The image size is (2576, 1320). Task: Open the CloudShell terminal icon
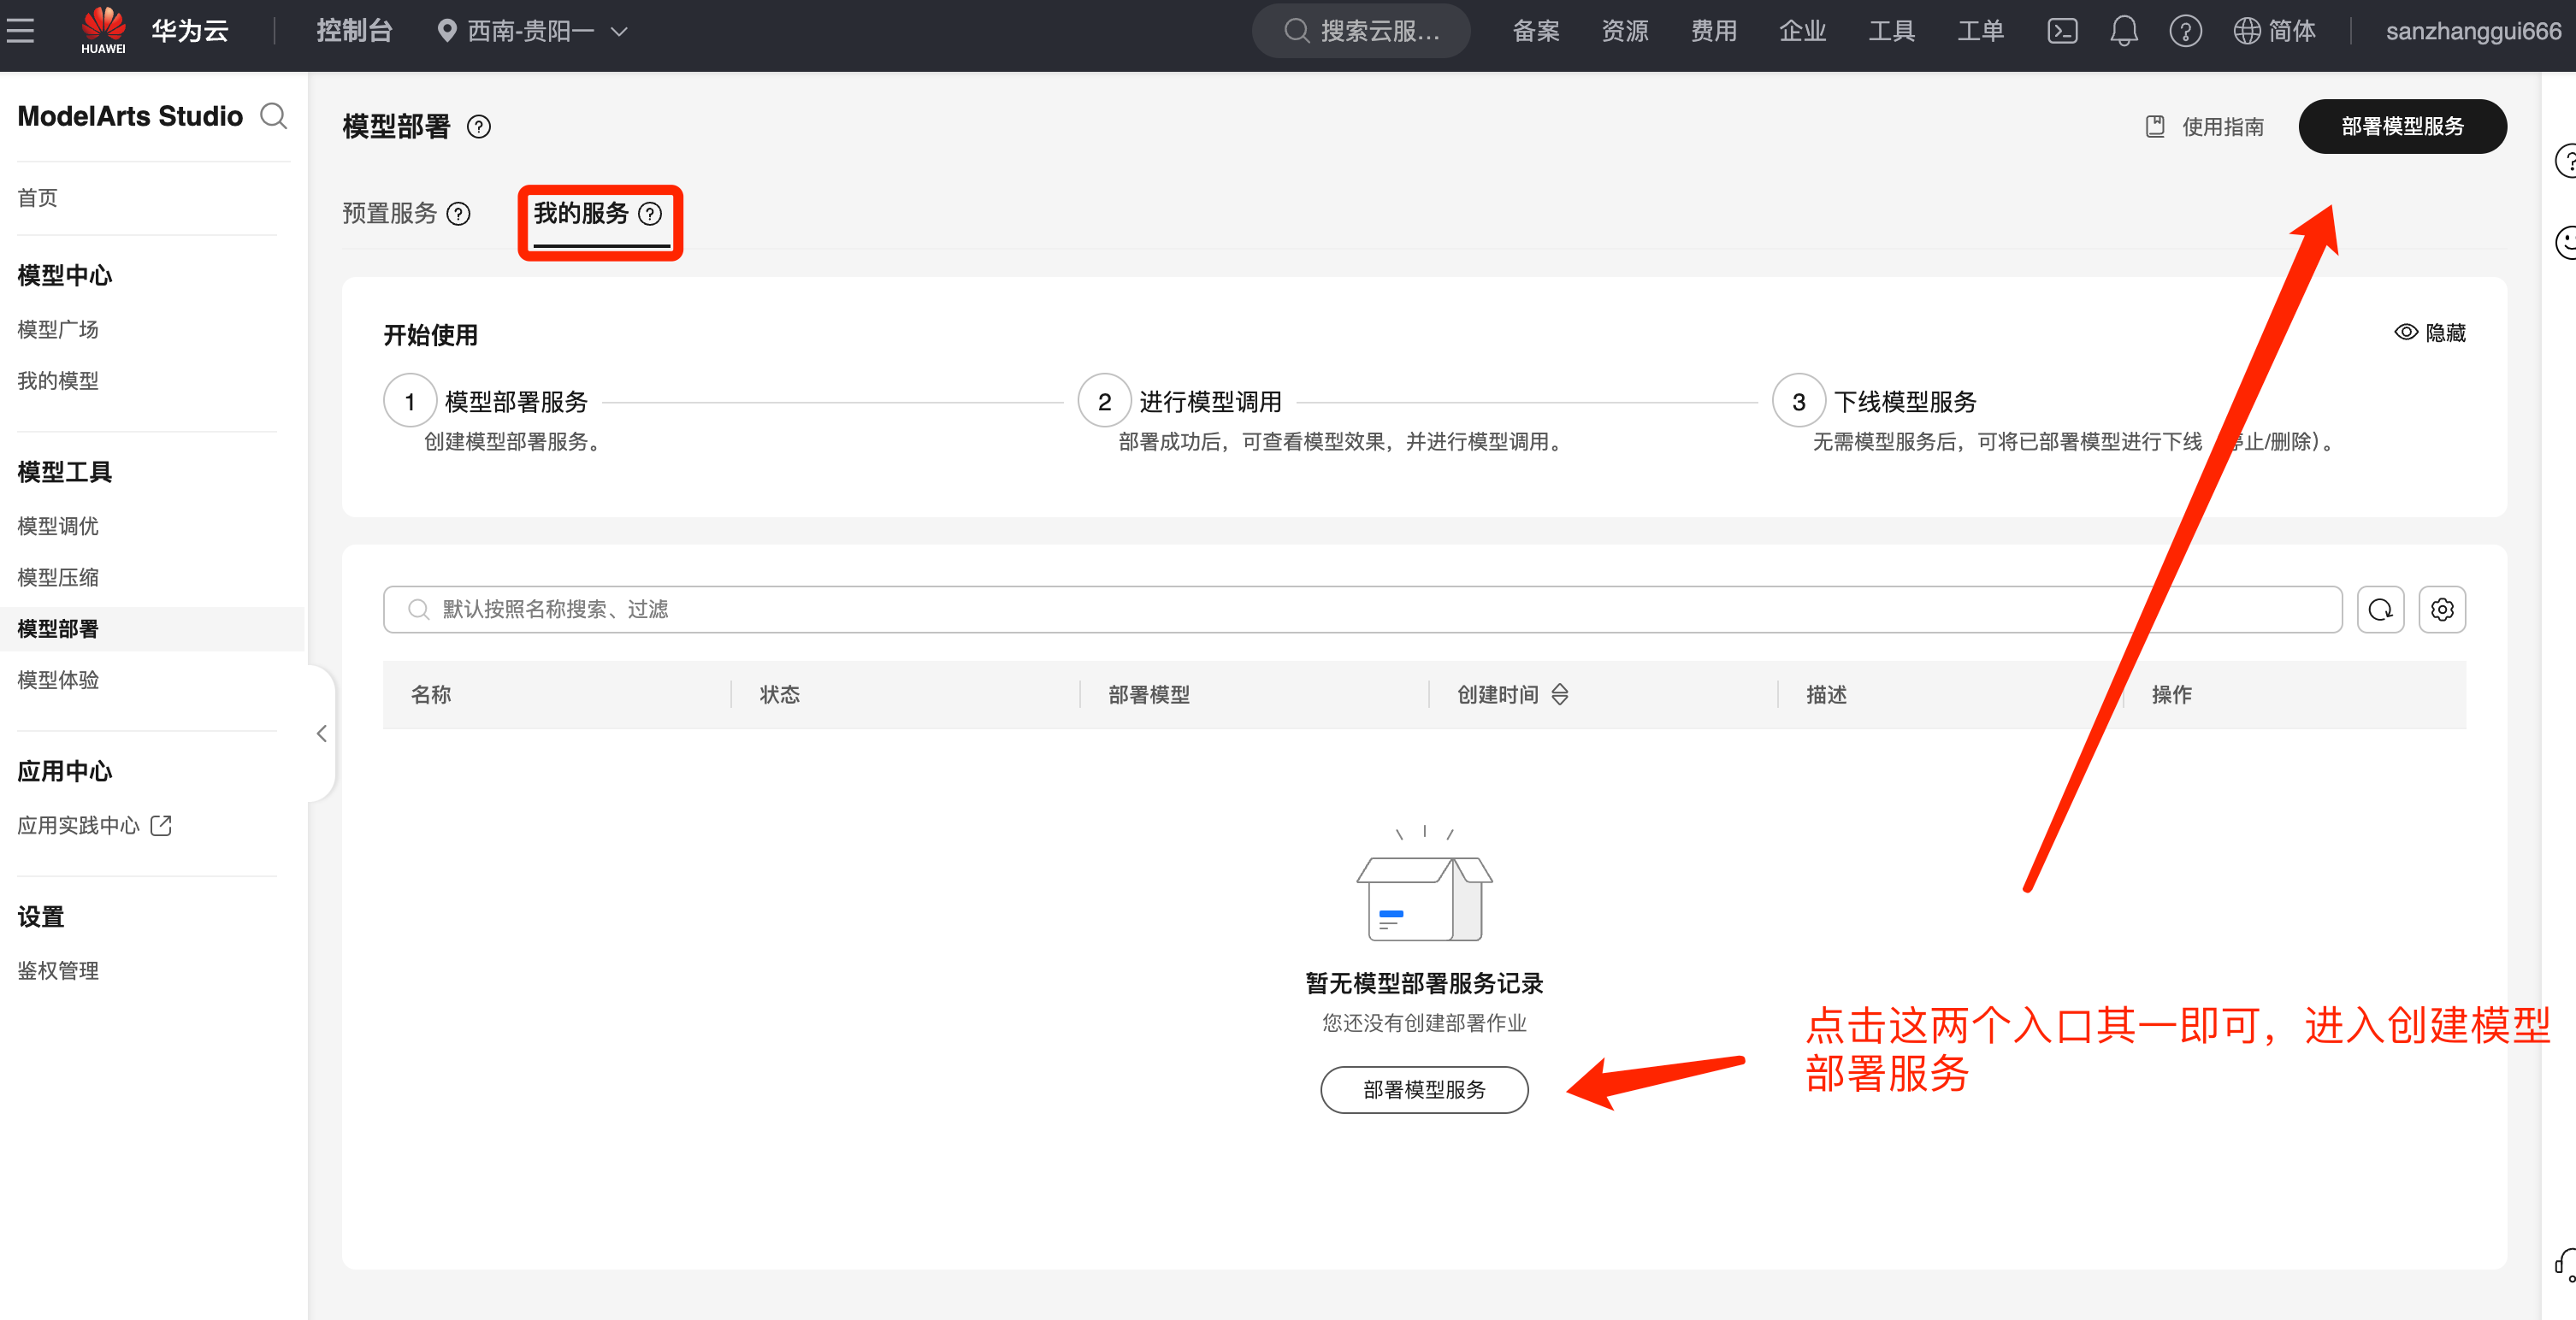[2062, 31]
